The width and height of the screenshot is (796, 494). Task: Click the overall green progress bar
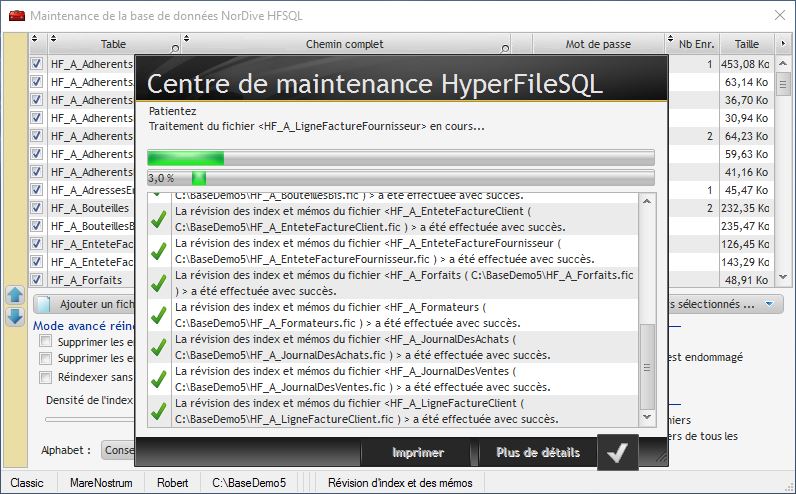(401, 158)
